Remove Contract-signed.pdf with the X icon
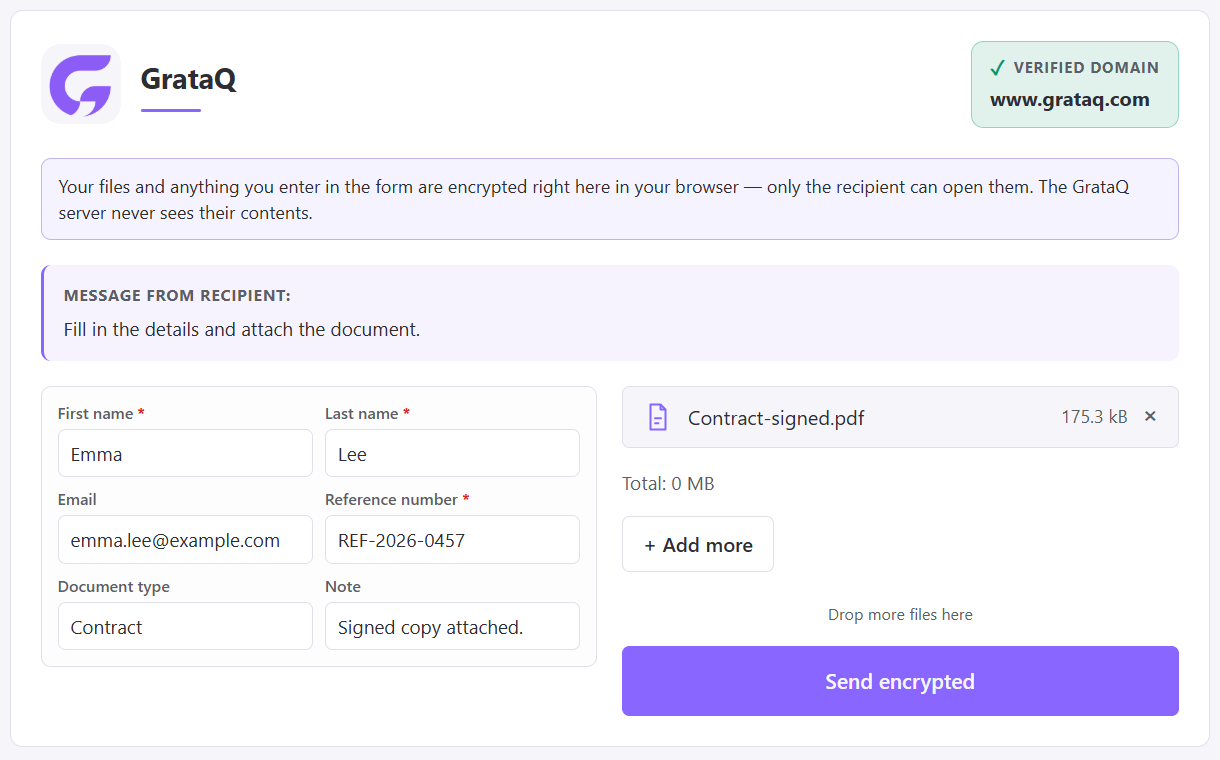The width and height of the screenshot is (1220, 760). coord(1150,416)
